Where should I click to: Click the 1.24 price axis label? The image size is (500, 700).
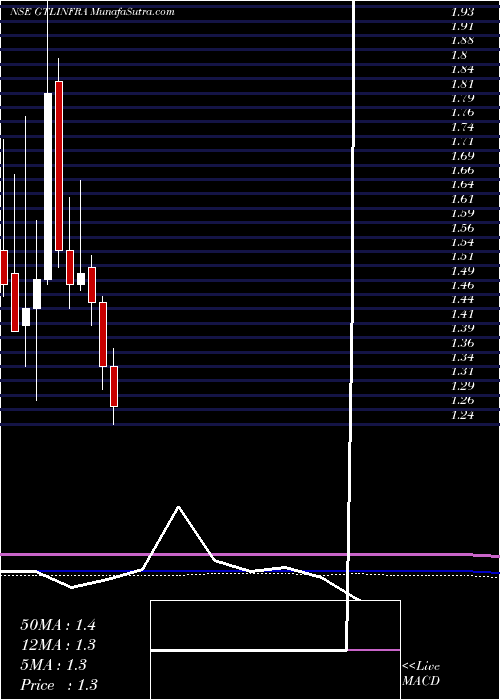coord(463,416)
